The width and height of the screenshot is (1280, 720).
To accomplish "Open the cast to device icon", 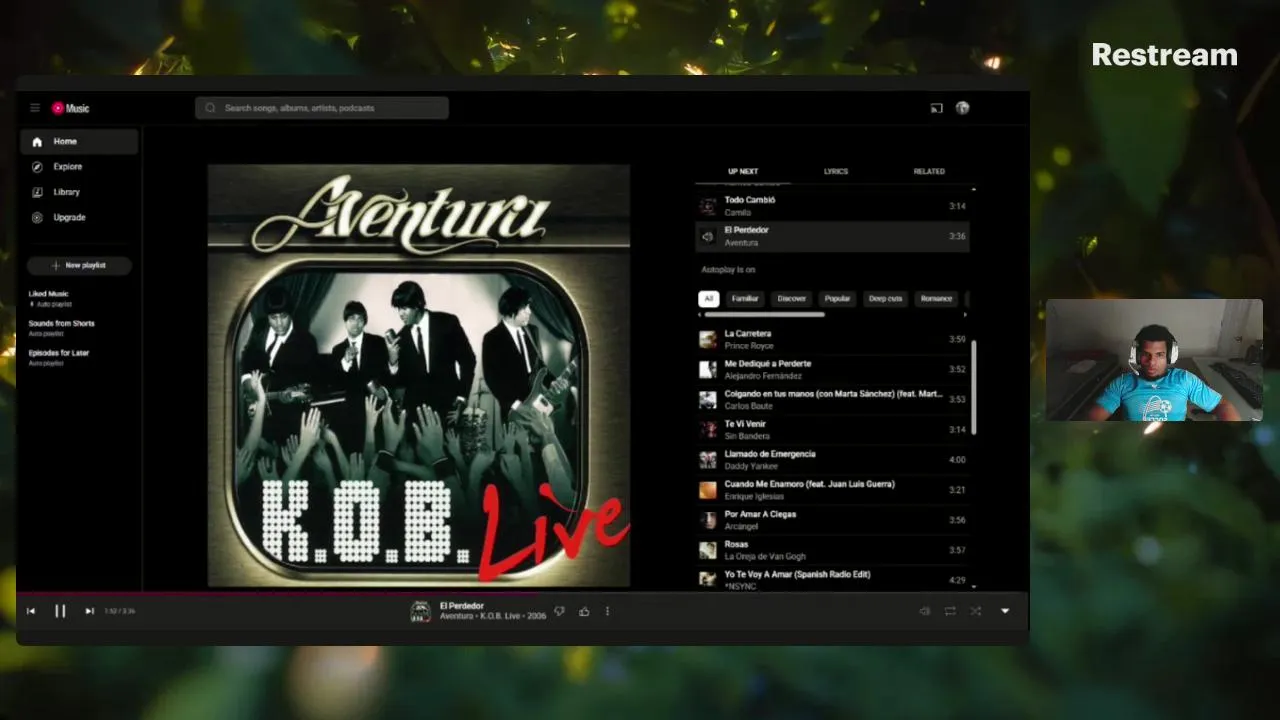I will coord(937,108).
